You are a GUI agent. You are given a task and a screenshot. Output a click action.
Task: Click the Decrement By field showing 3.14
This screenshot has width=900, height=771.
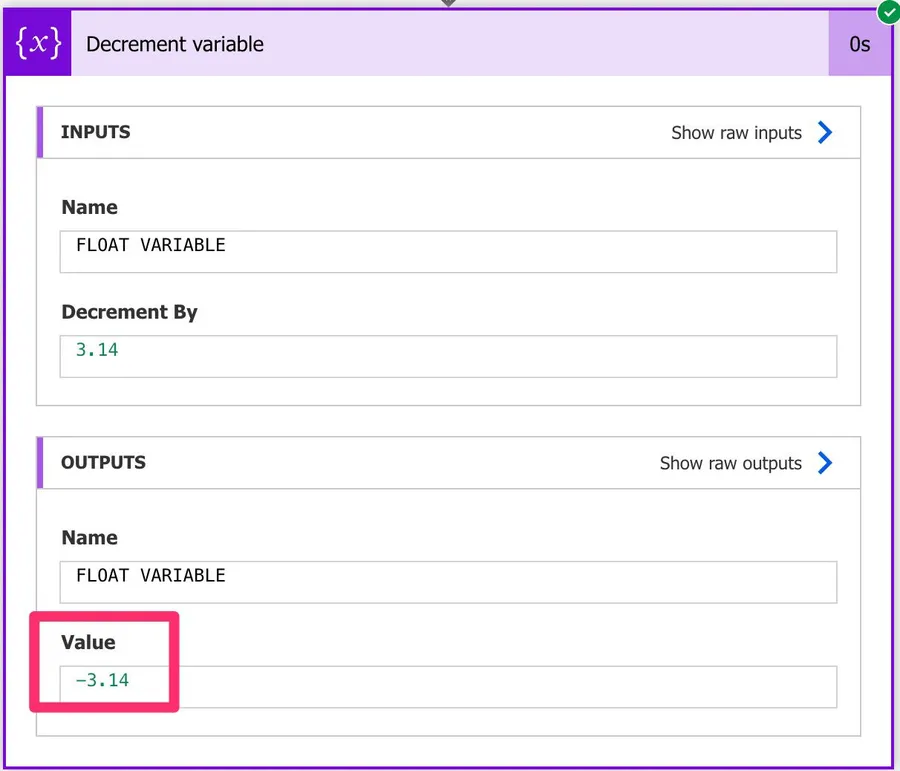point(448,356)
